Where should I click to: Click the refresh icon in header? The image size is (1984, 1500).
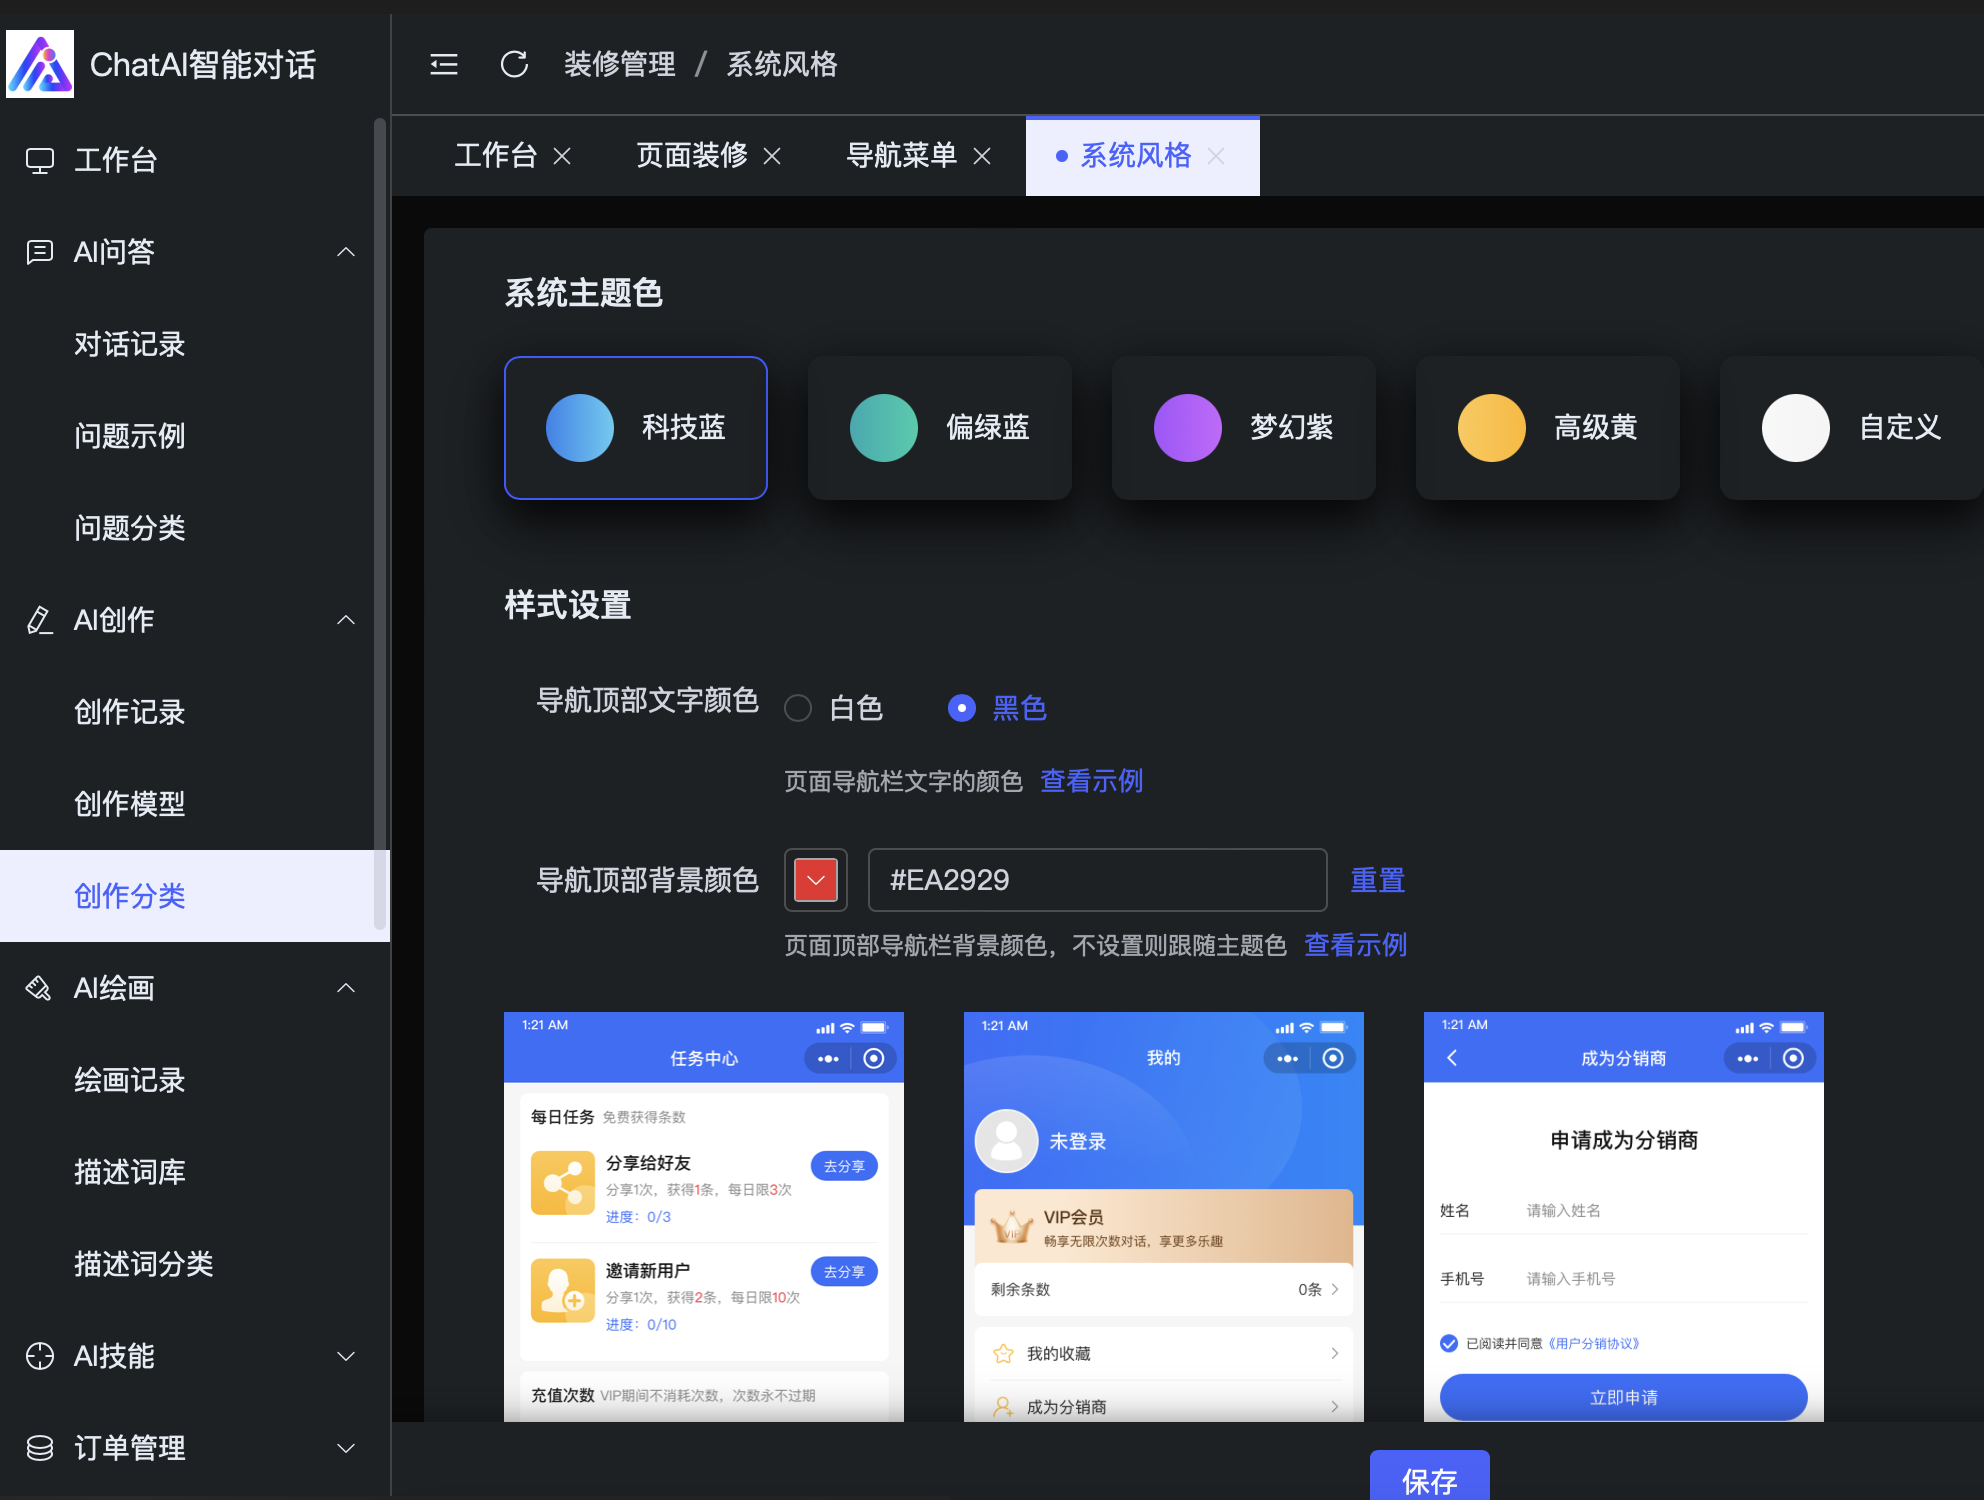click(514, 65)
